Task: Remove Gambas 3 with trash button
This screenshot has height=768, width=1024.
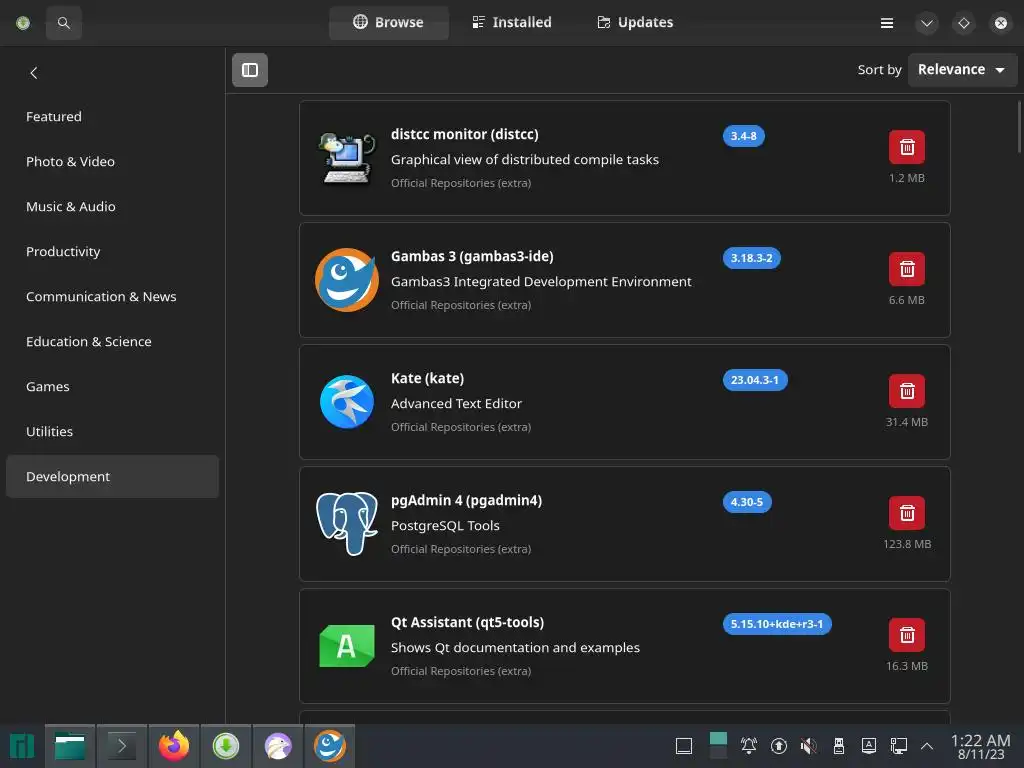Action: click(x=906, y=269)
